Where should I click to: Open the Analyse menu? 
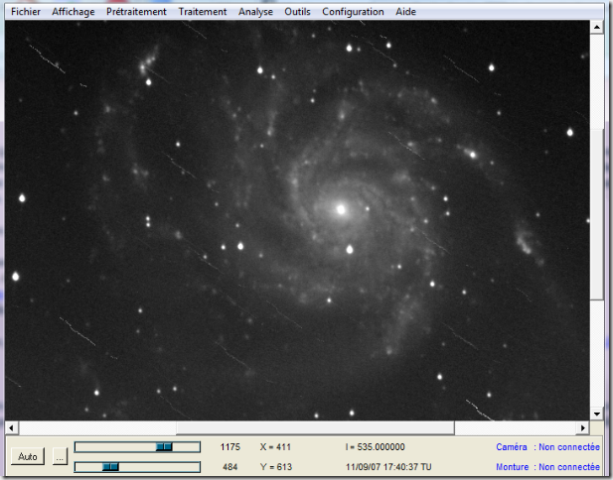pyautogui.click(x=256, y=12)
